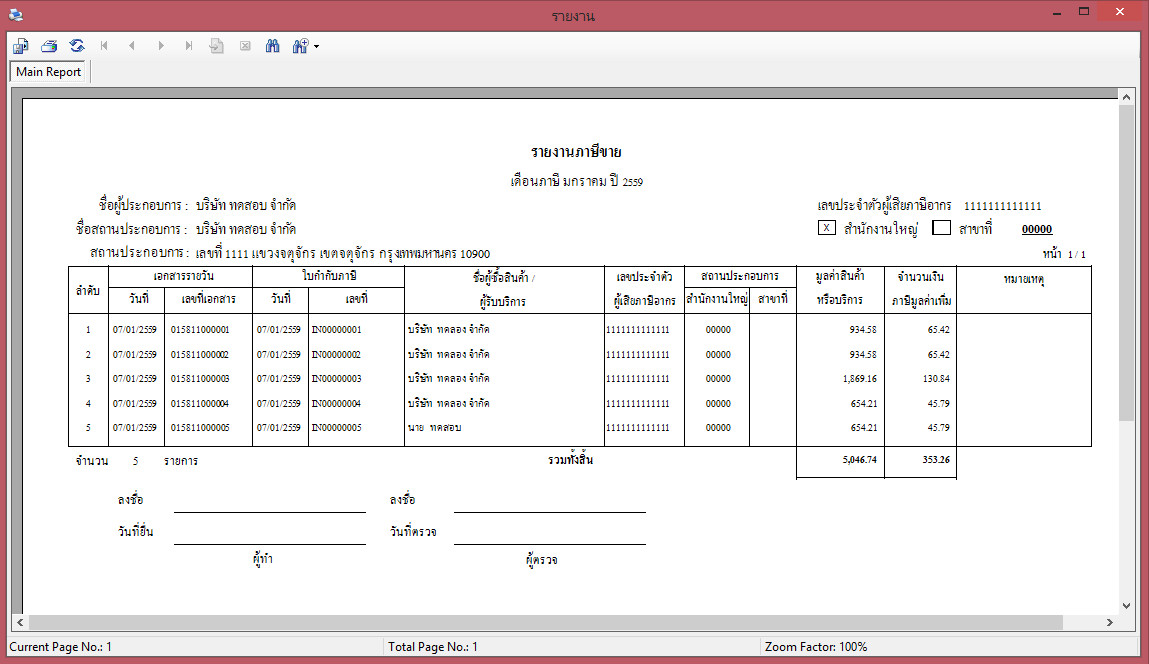Screen dimensions: 1149x664
Task: Expand the zoom dropdown arrow in toolbar
Action: coord(316,47)
